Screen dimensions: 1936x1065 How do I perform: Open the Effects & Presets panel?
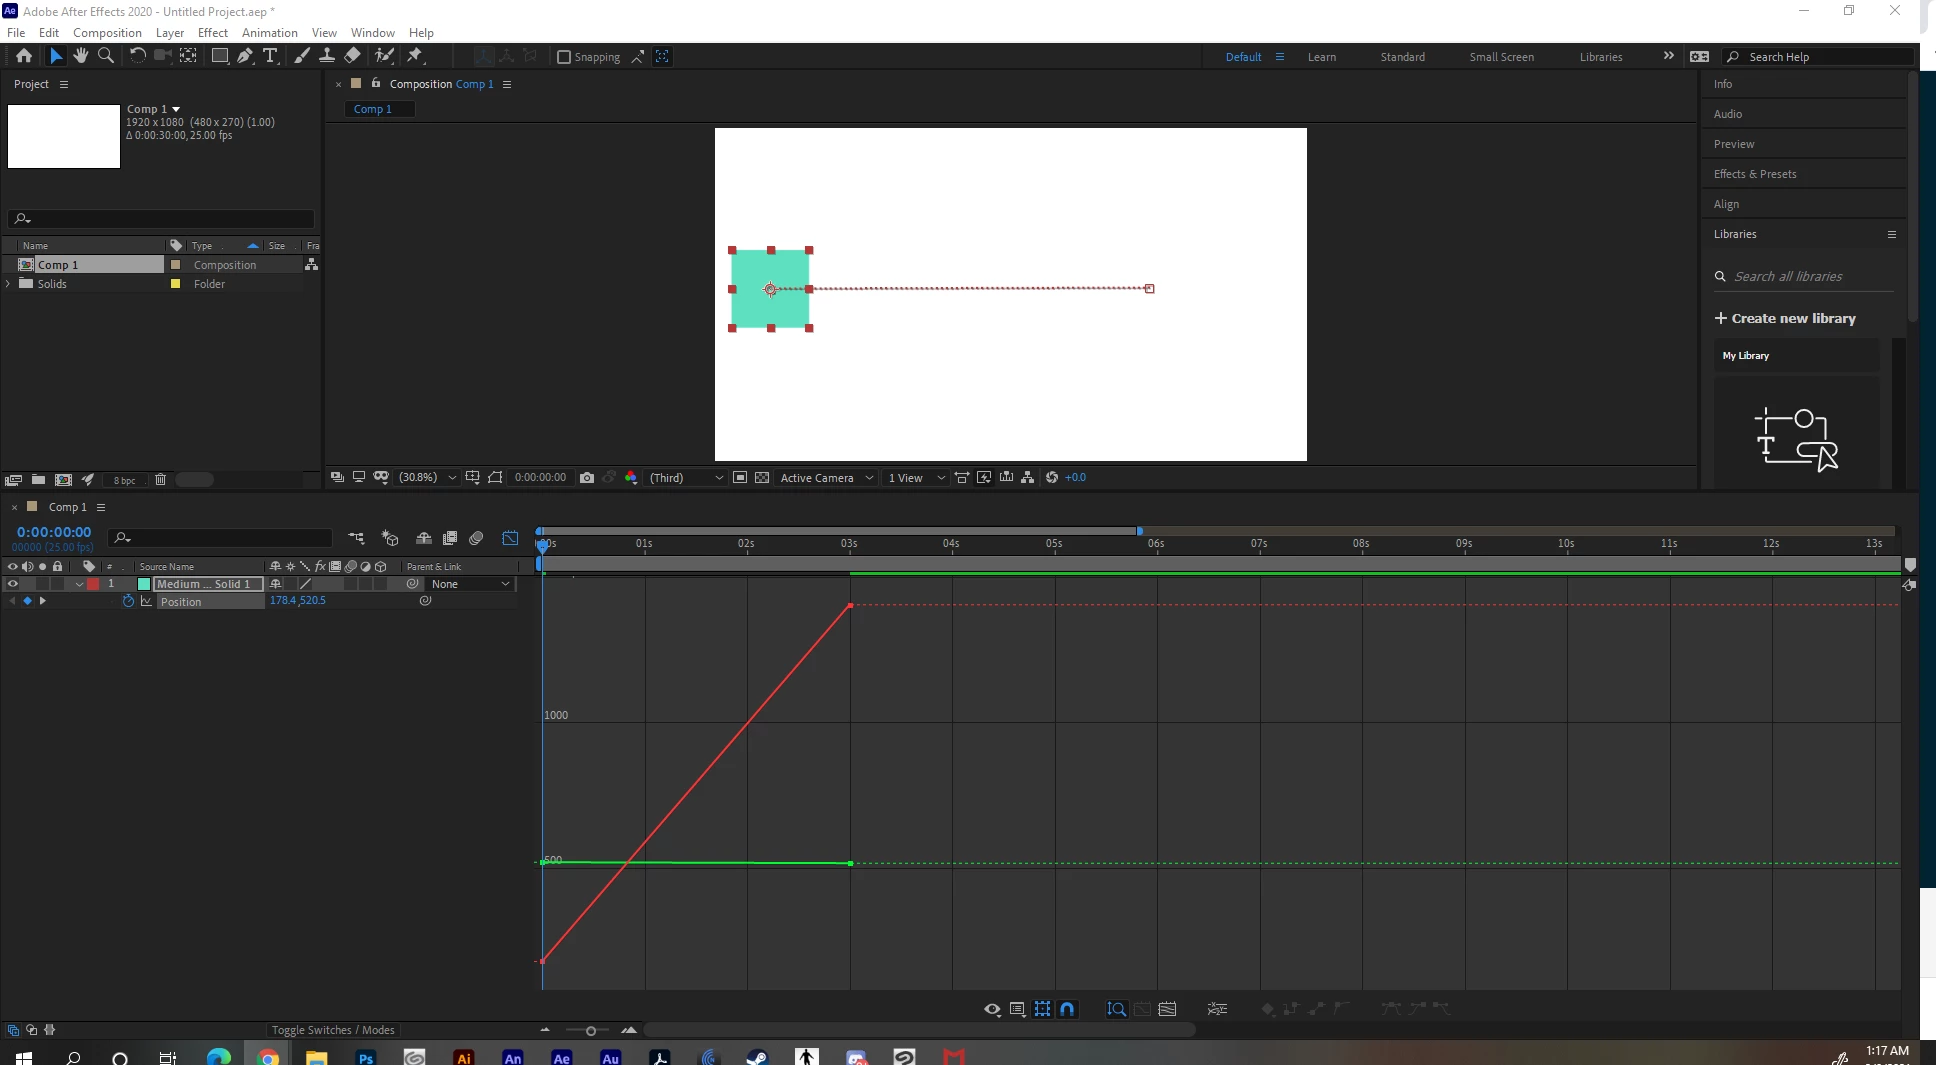tap(1755, 174)
